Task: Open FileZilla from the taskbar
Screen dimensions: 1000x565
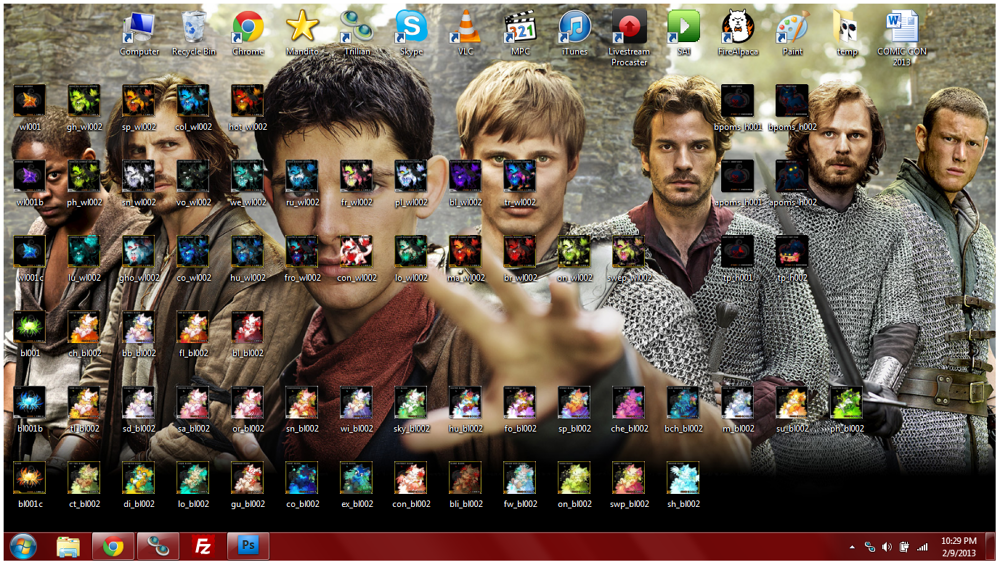Action: coord(202,547)
